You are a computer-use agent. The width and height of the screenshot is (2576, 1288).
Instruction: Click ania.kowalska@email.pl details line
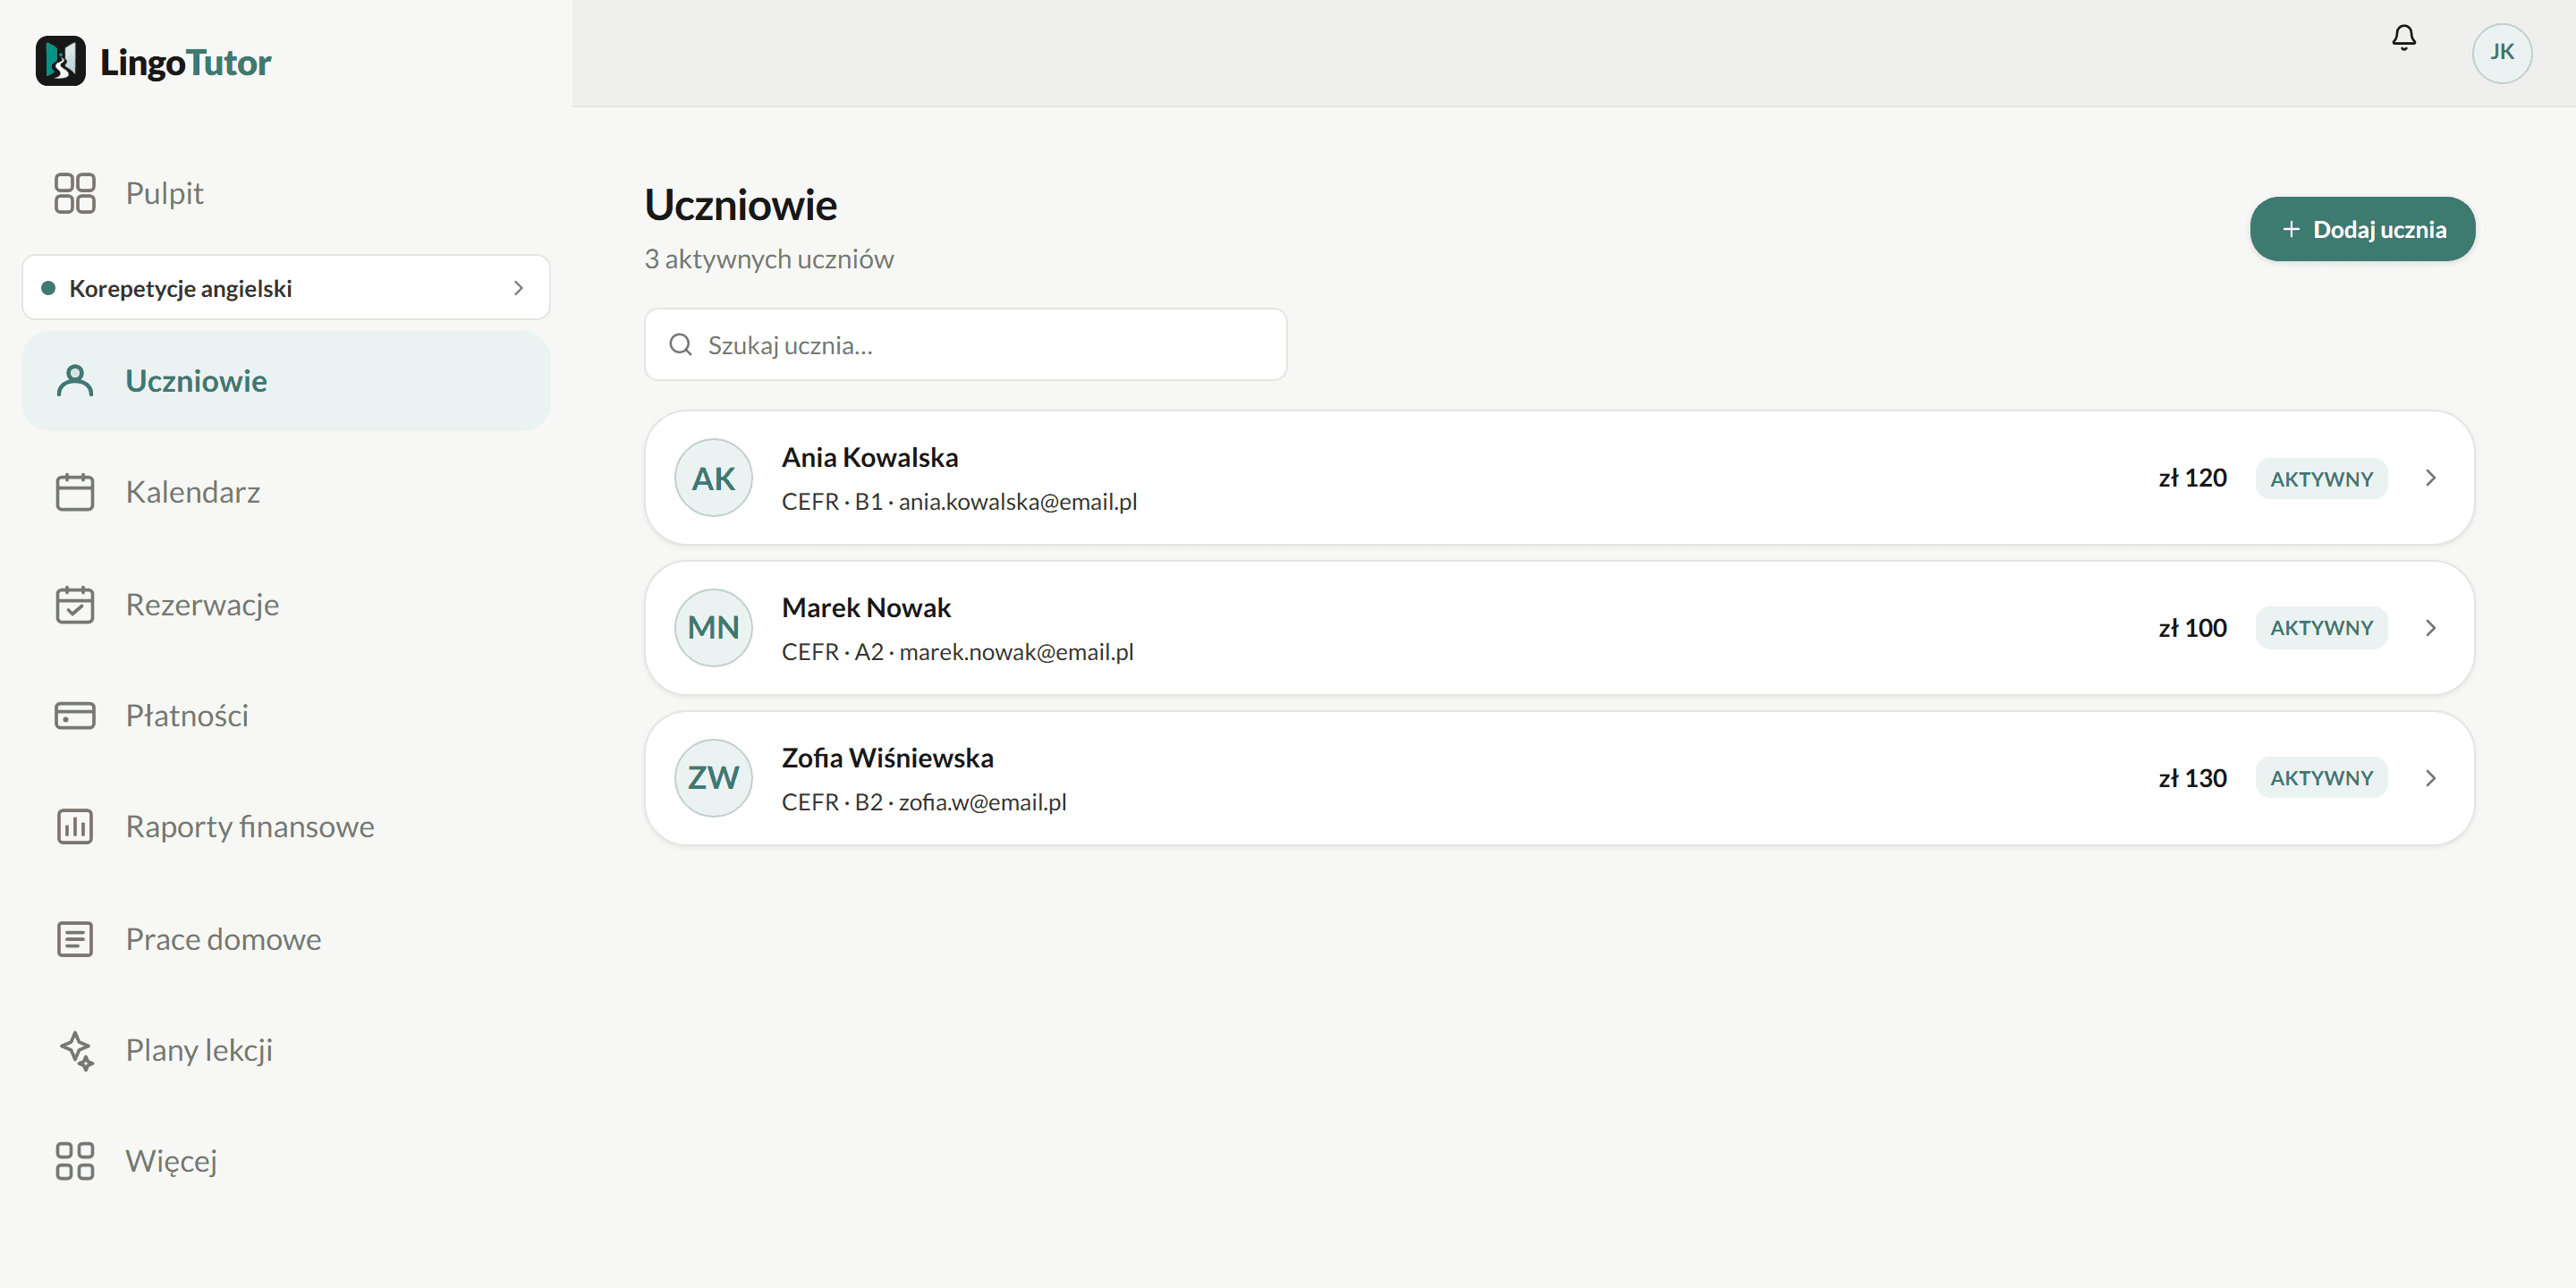[959, 501]
